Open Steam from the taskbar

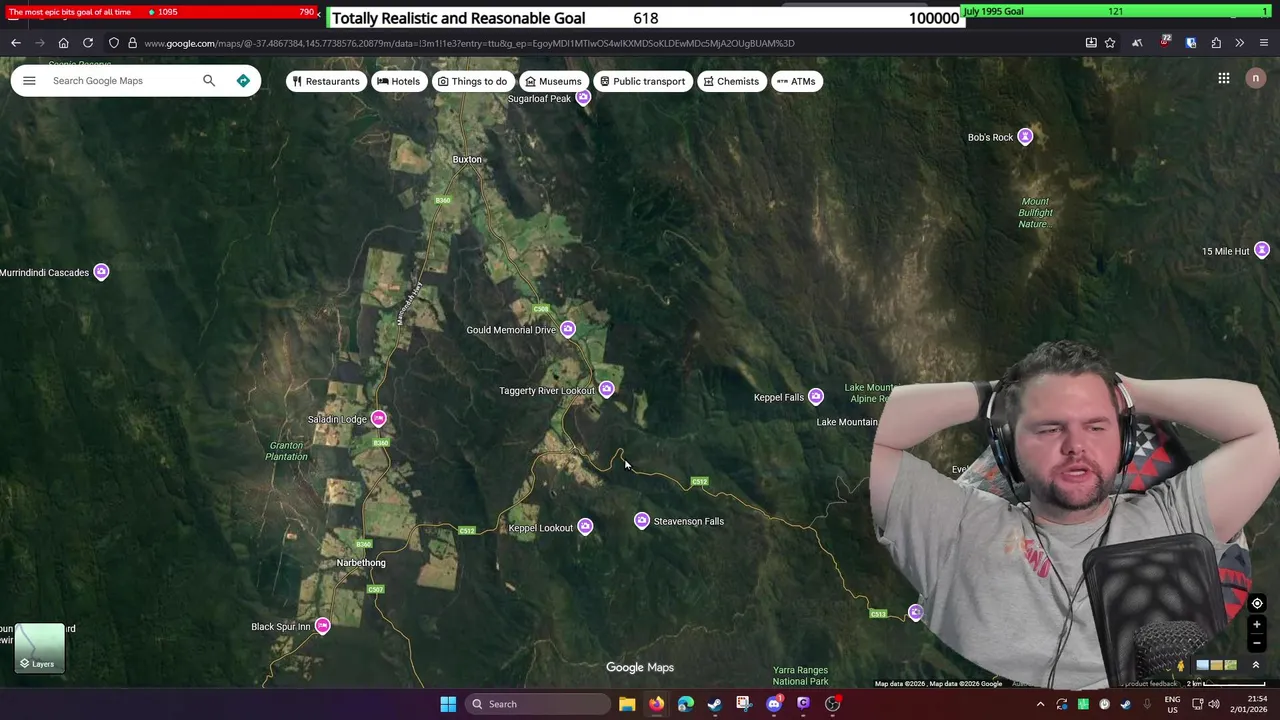click(714, 704)
